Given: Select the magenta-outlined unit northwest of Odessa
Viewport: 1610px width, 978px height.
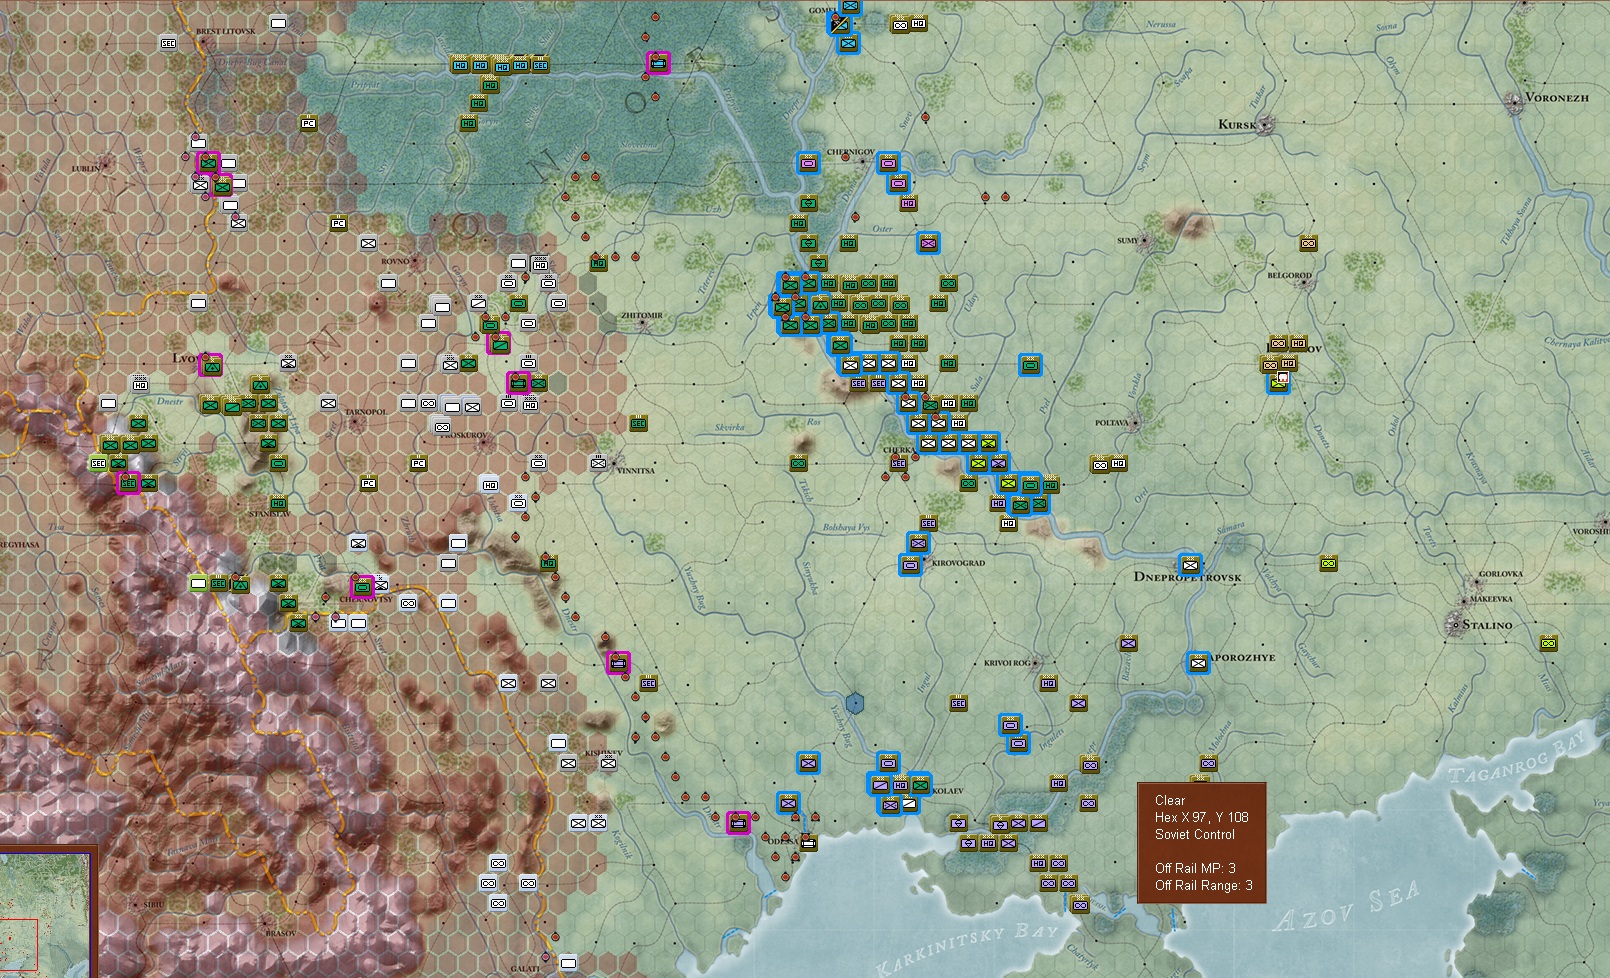Looking at the screenshot, I should click(x=738, y=822).
